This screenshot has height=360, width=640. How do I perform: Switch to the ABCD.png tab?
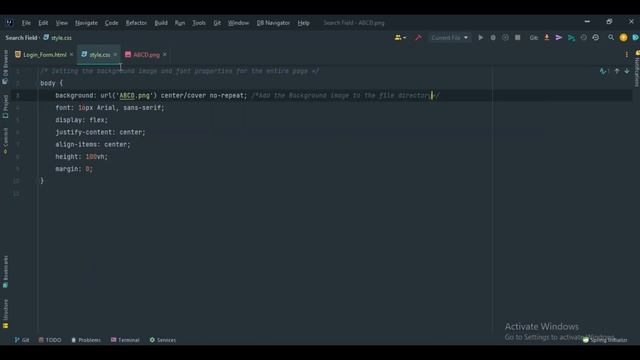tap(146, 55)
